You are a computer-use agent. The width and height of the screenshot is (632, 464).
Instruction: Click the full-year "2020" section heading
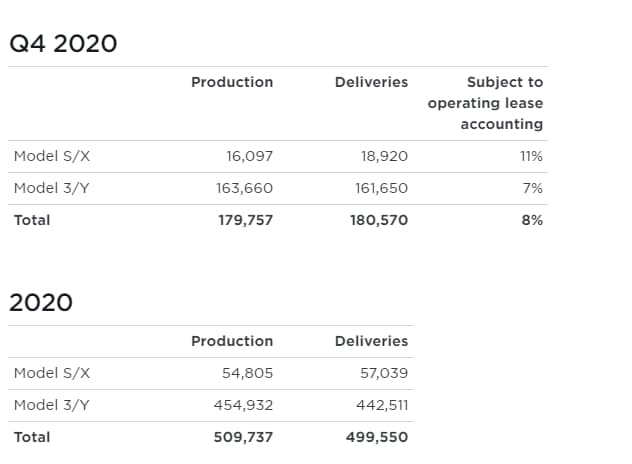pyautogui.click(x=41, y=303)
